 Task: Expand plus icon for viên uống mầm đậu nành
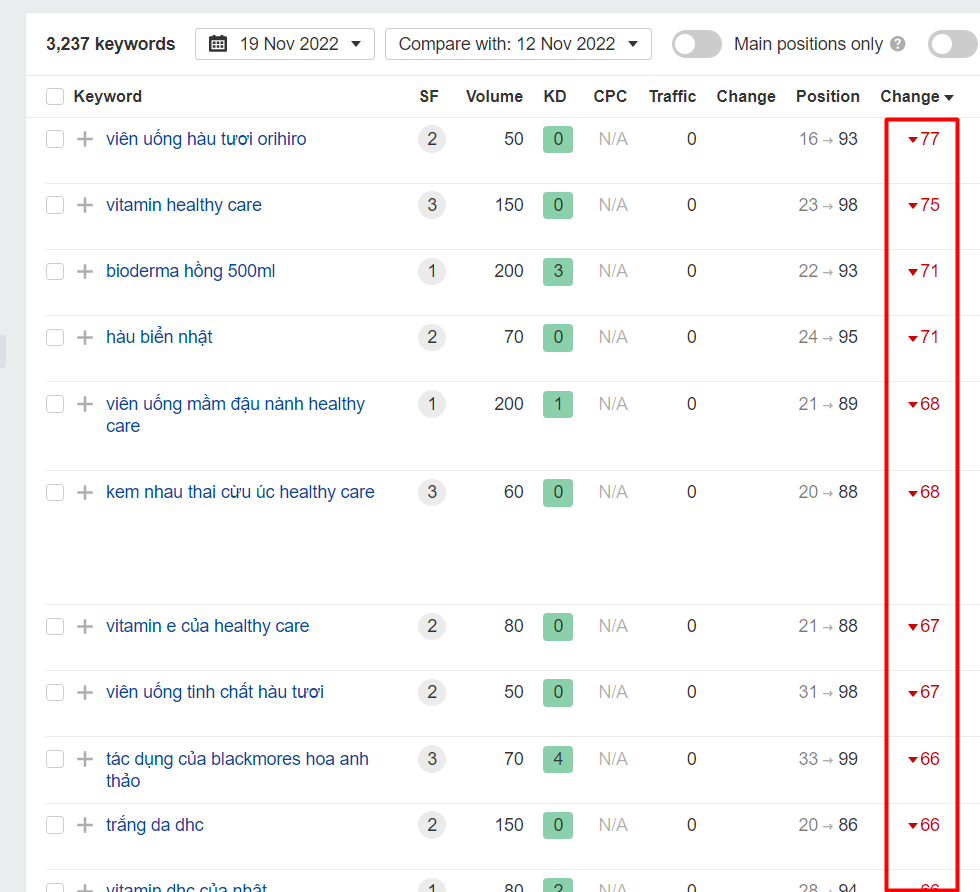coord(85,404)
